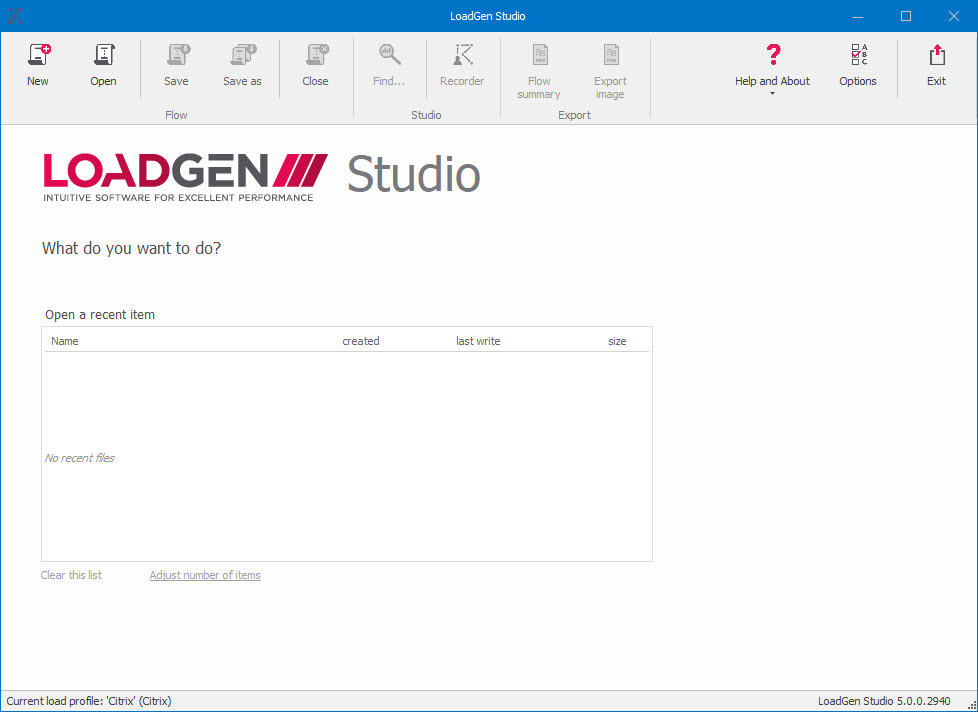
Task: Sort recent items by size column
Action: tap(617, 341)
